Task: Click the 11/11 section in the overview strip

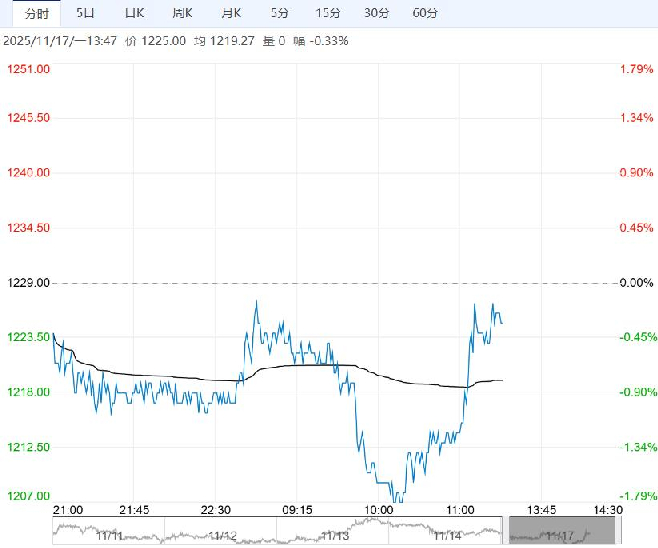Action: 108,533
